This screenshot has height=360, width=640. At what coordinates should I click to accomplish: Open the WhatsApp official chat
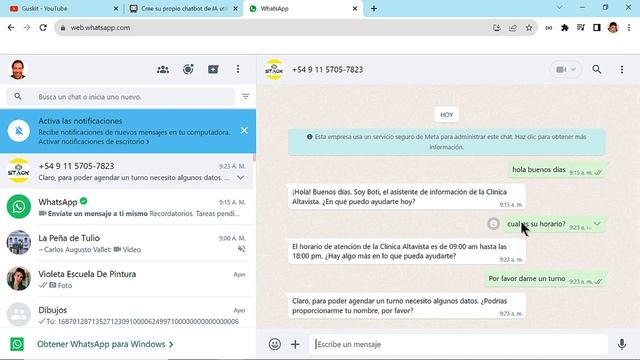(128, 207)
